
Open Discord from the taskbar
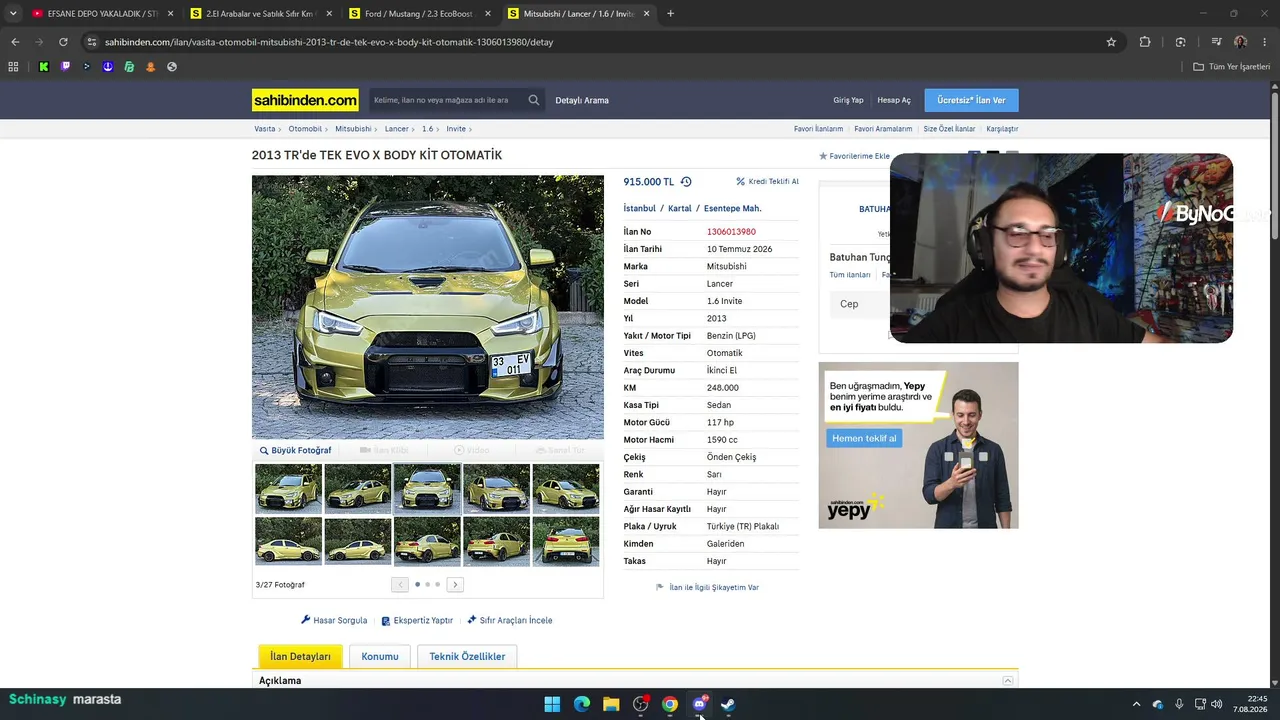point(699,704)
